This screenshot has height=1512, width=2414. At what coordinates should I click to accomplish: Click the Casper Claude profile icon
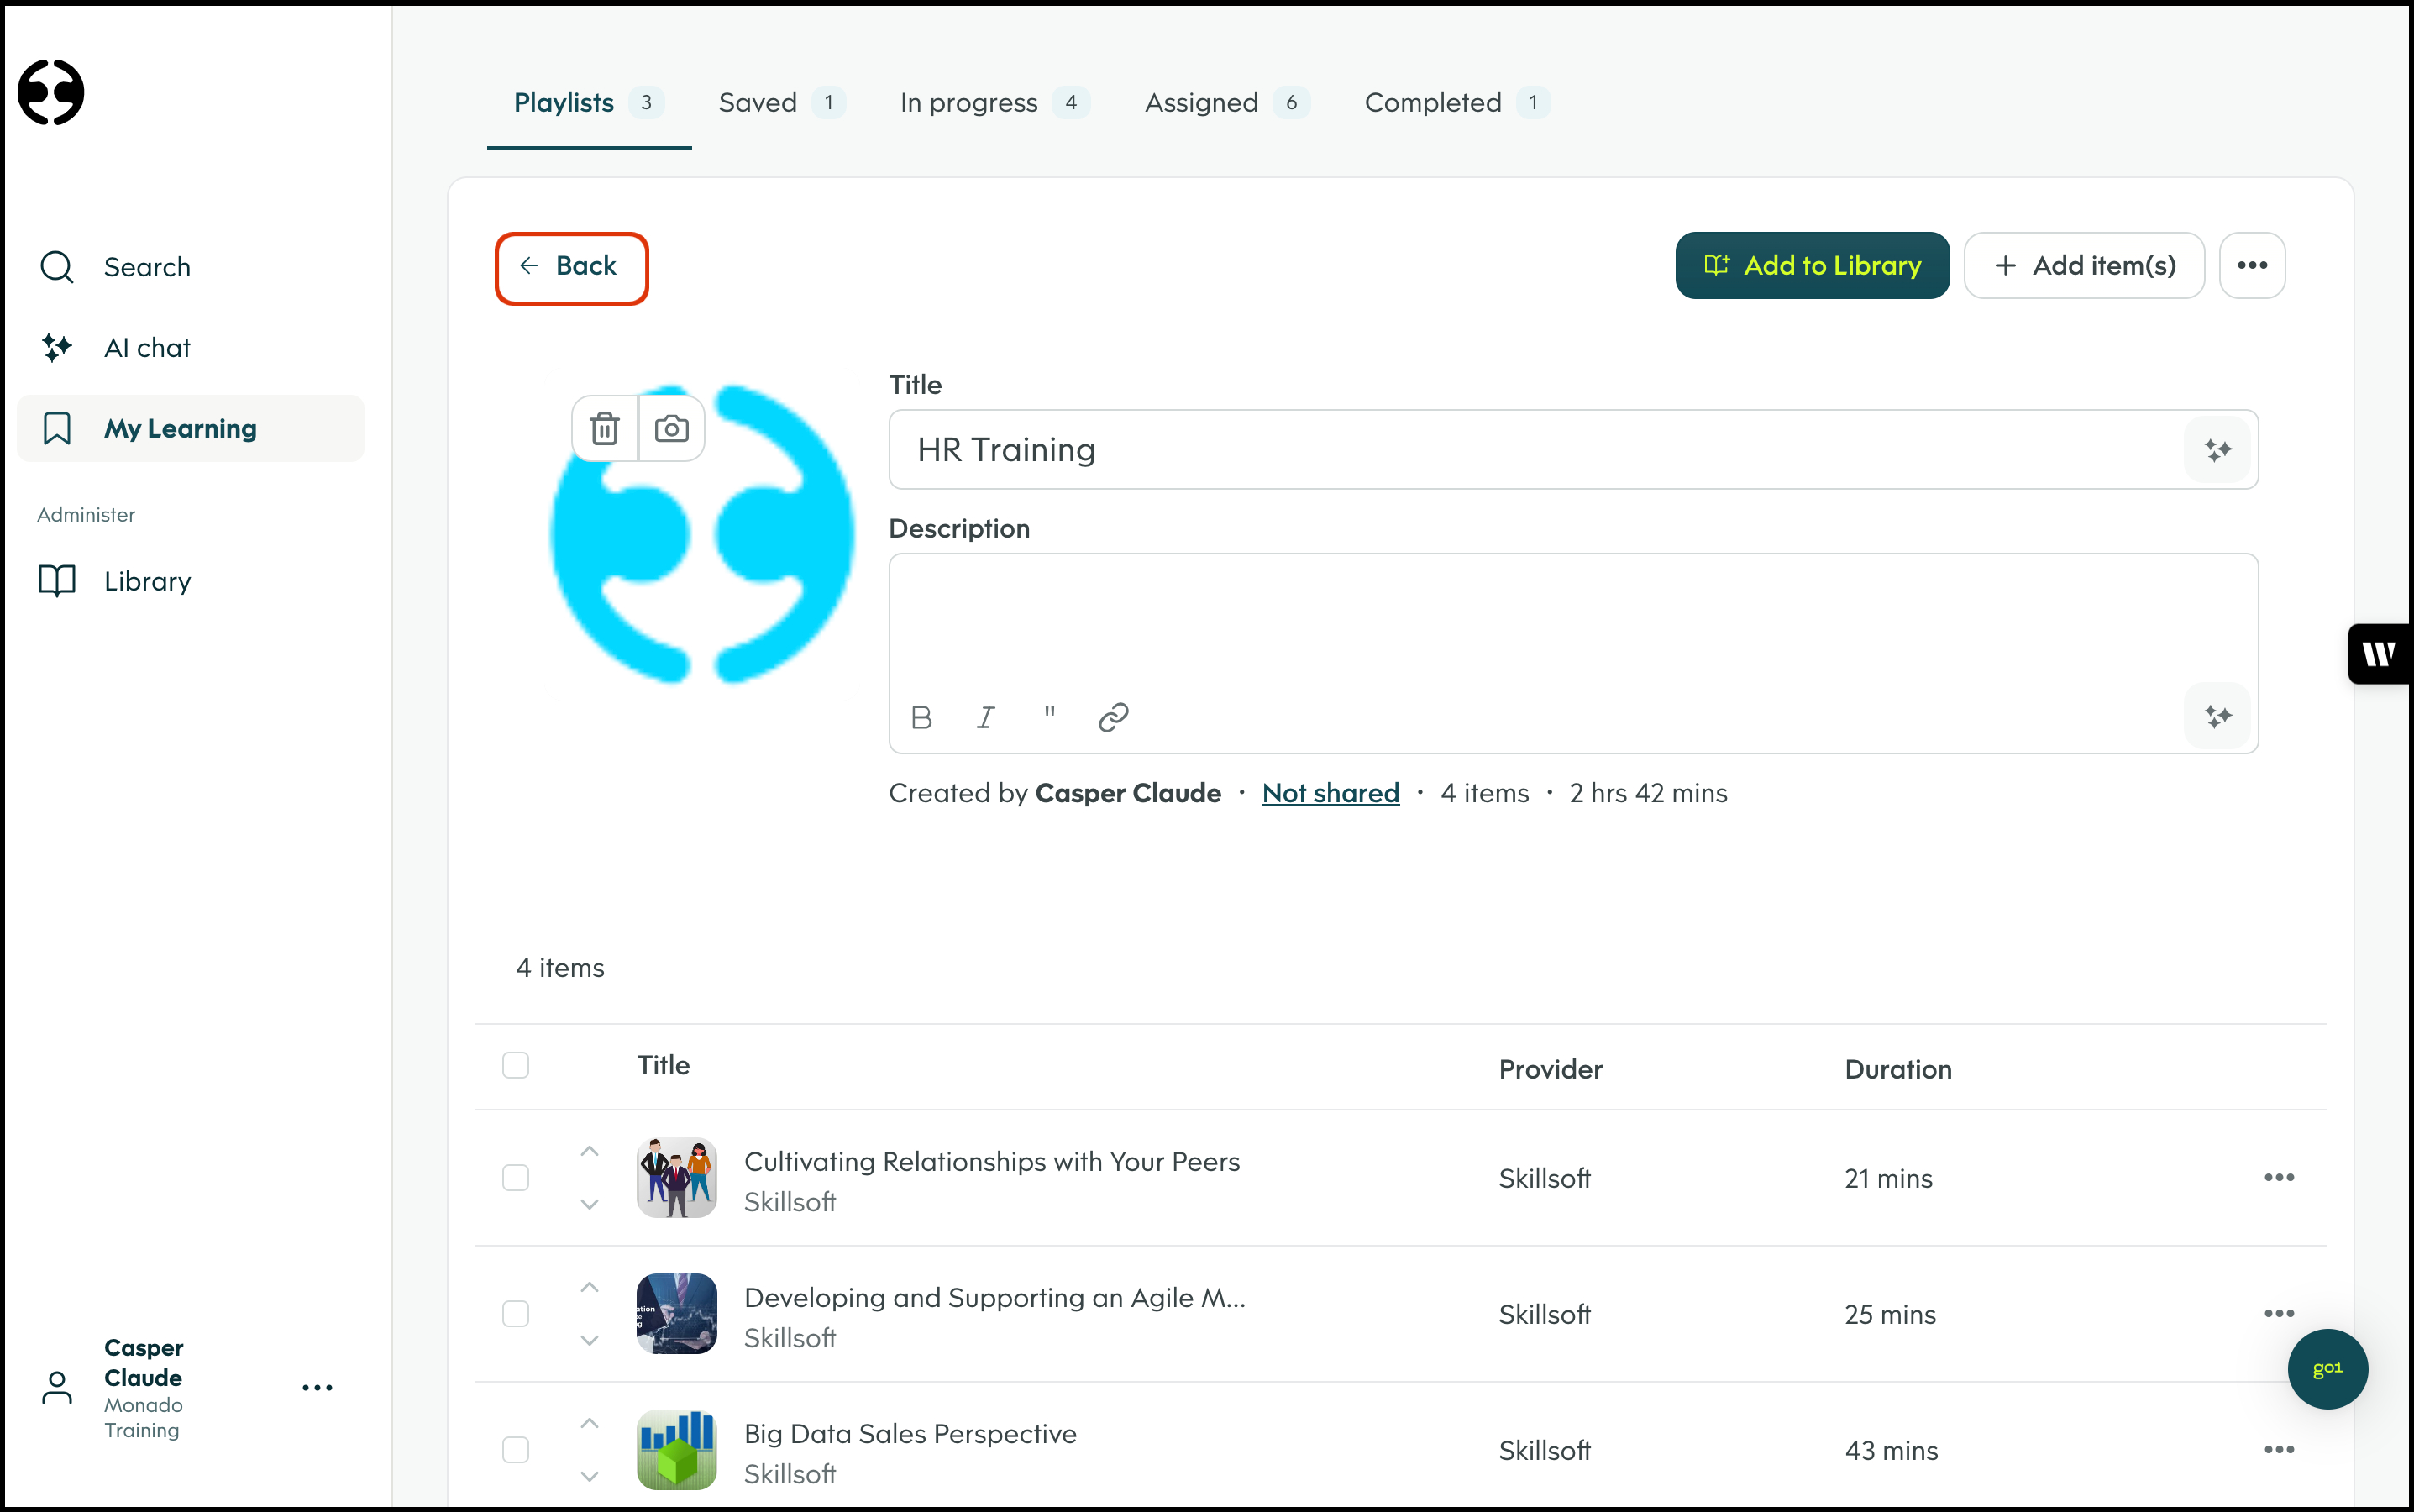(x=57, y=1388)
